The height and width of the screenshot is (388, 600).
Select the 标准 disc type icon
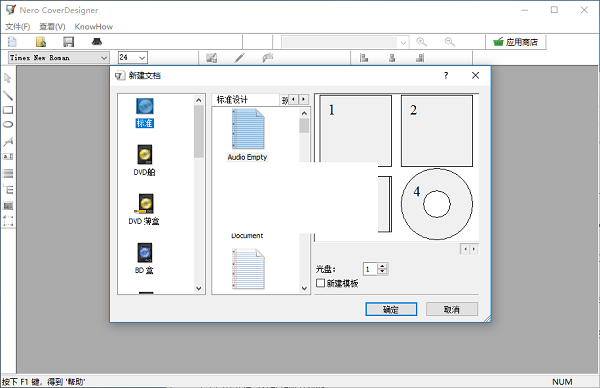point(145,106)
